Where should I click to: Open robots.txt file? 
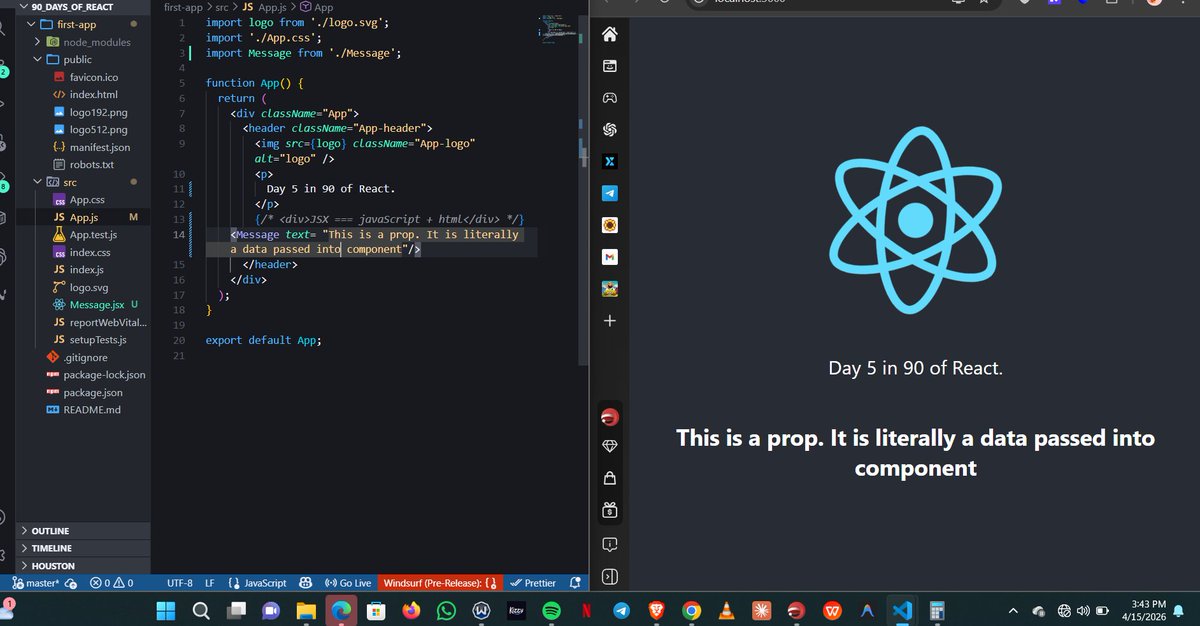click(92, 164)
